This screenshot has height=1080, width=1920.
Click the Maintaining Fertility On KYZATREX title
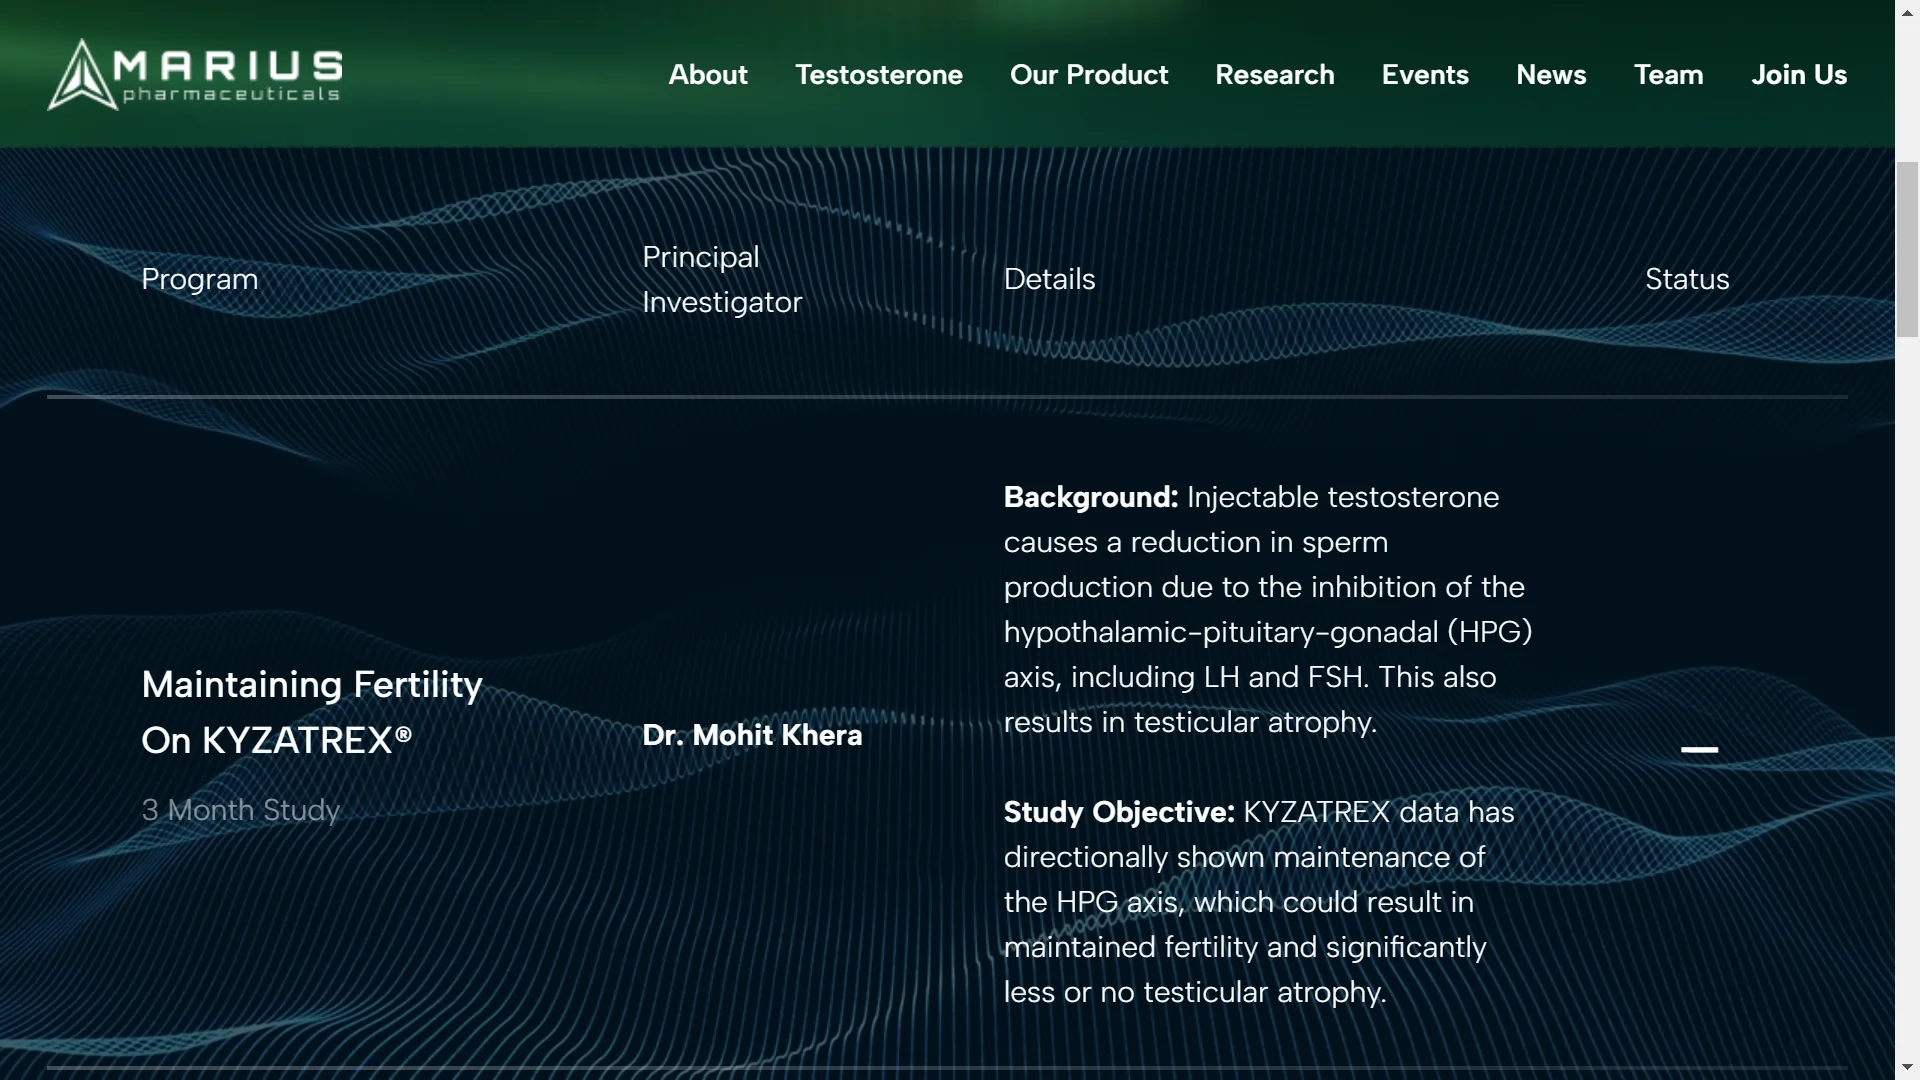point(312,712)
